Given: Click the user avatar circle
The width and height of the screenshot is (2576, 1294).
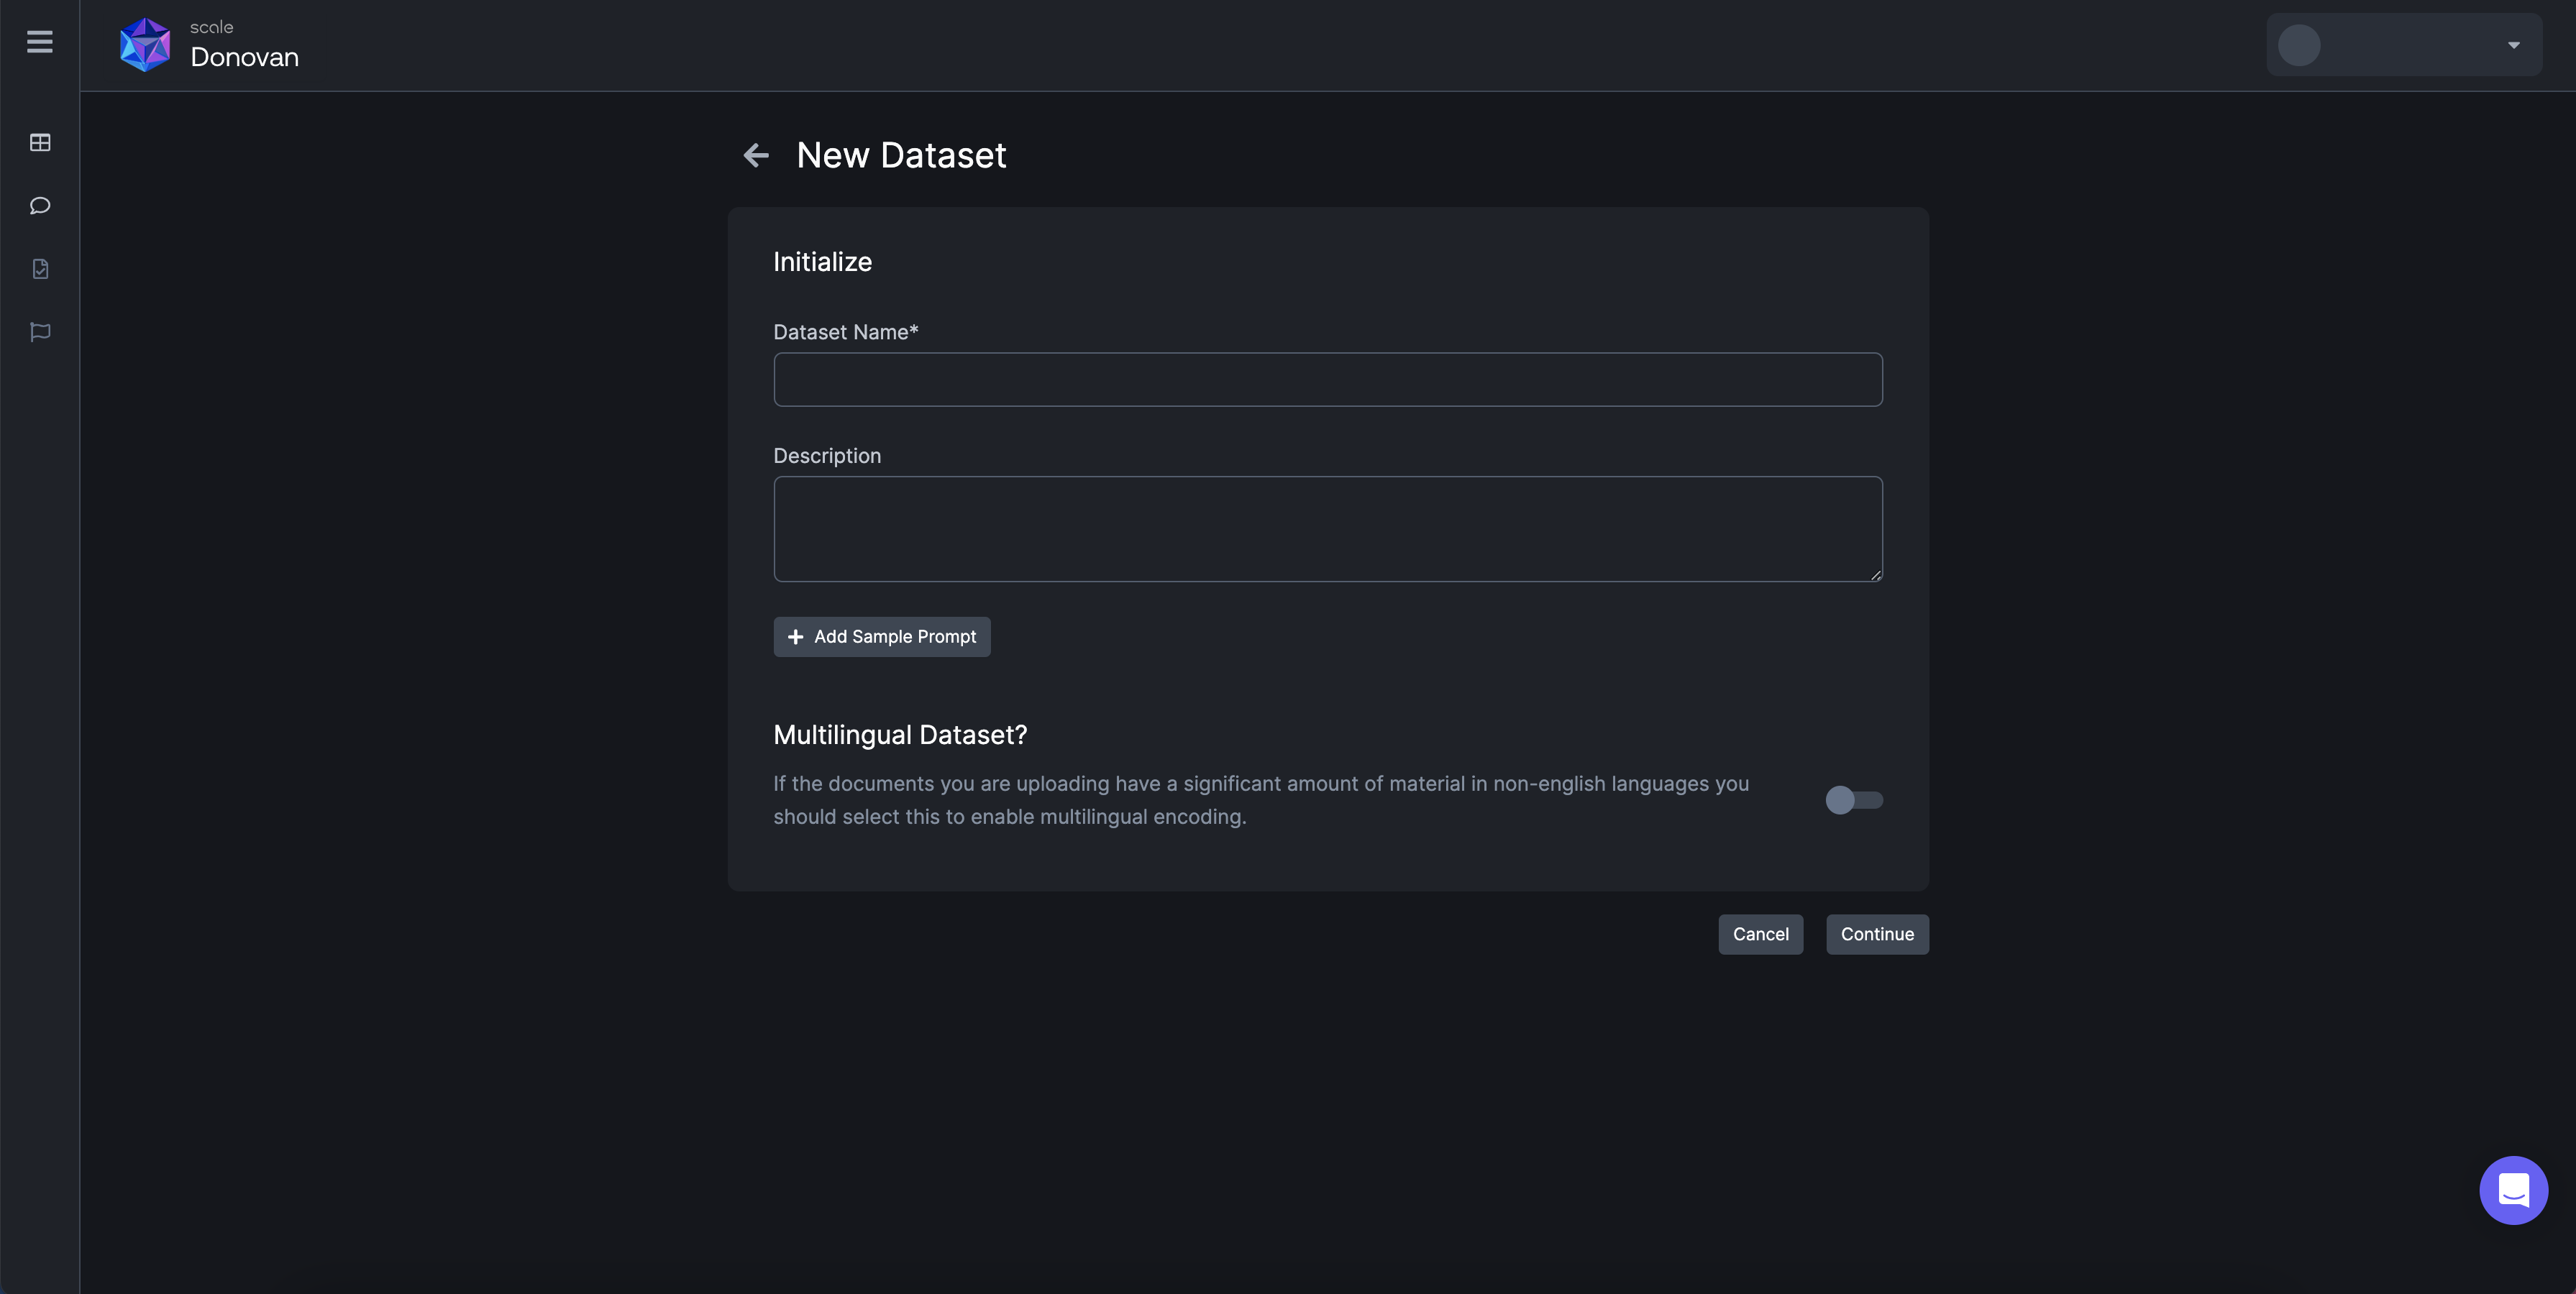Looking at the screenshot, I should click(2299, 45).
